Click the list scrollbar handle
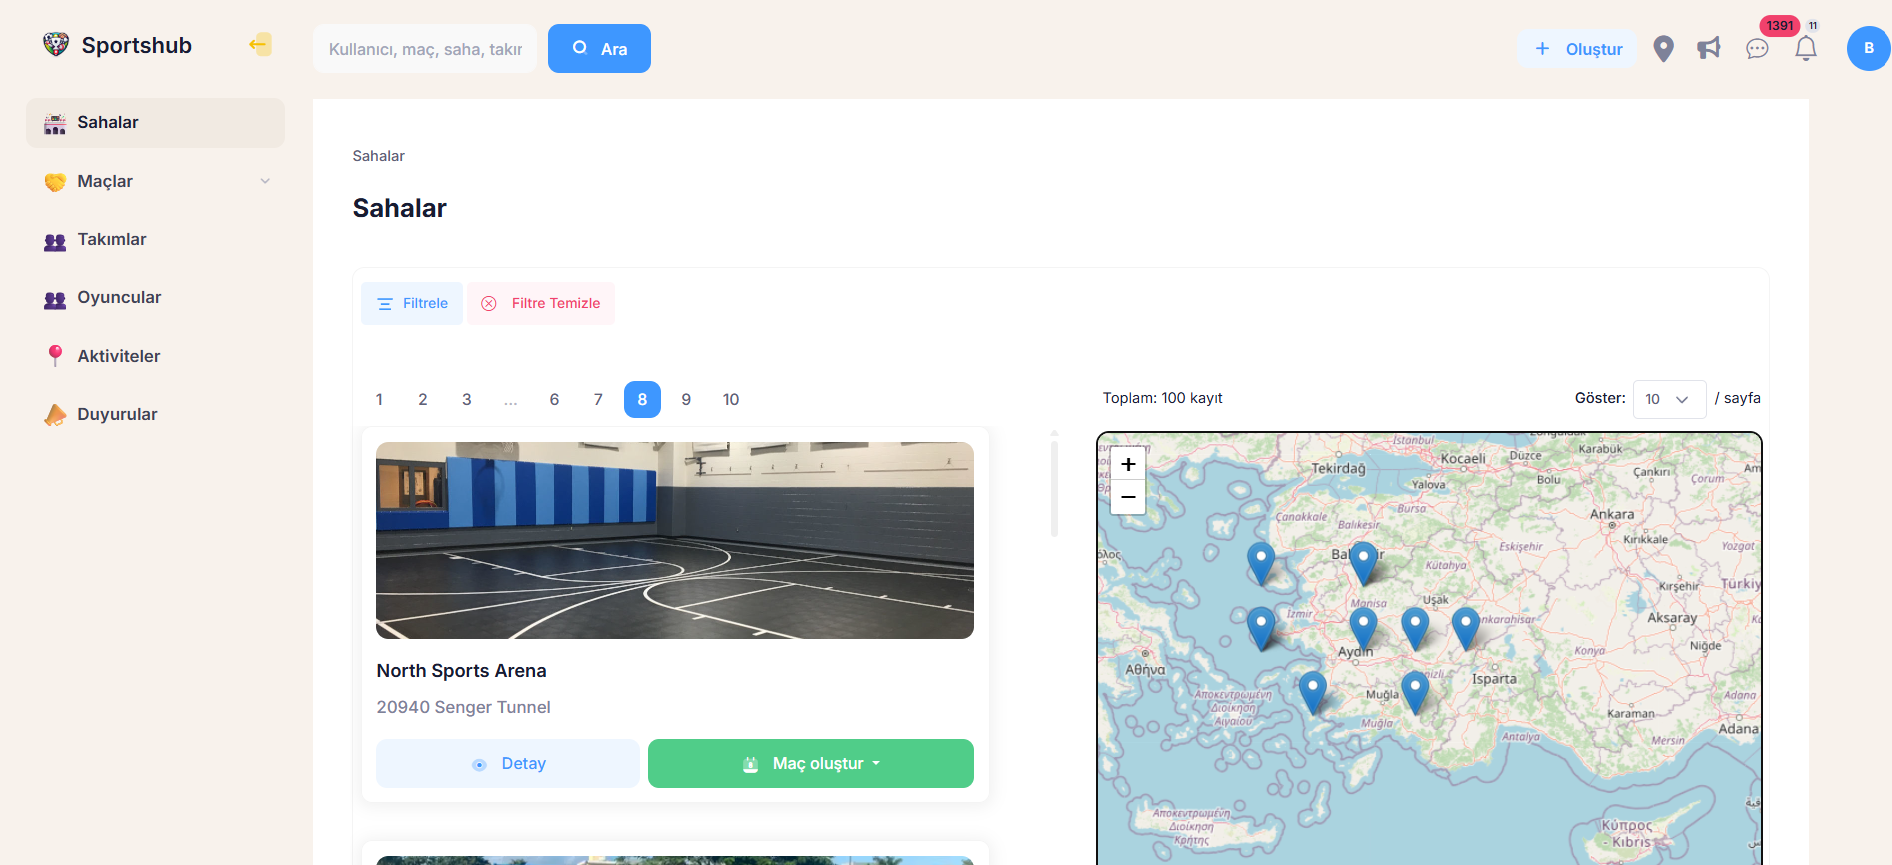1892x865 pixels. coord(1054,488)
